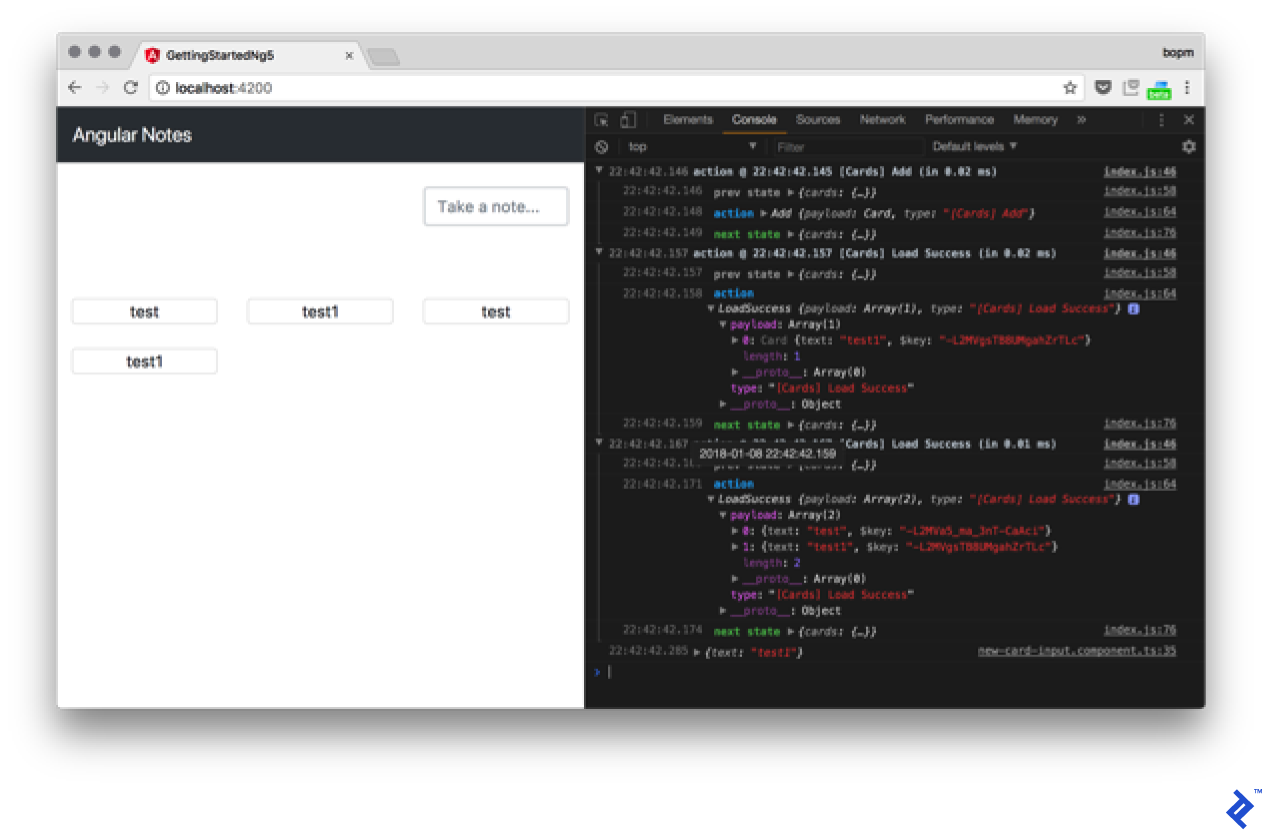Reload the page using the refresh icon
Screen dimensions: 1262x830
[130, 88]
